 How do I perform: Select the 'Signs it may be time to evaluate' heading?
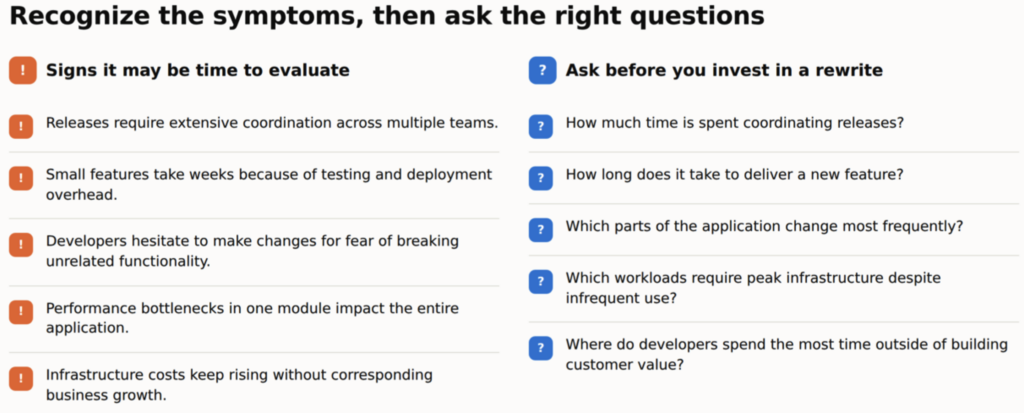[198, 71]
